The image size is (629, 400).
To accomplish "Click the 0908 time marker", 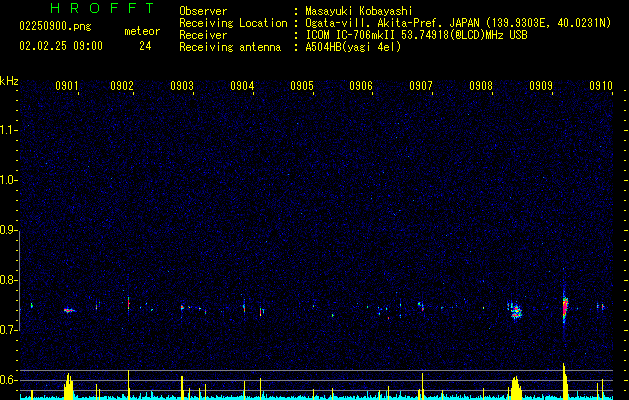I will coord(481,86).
